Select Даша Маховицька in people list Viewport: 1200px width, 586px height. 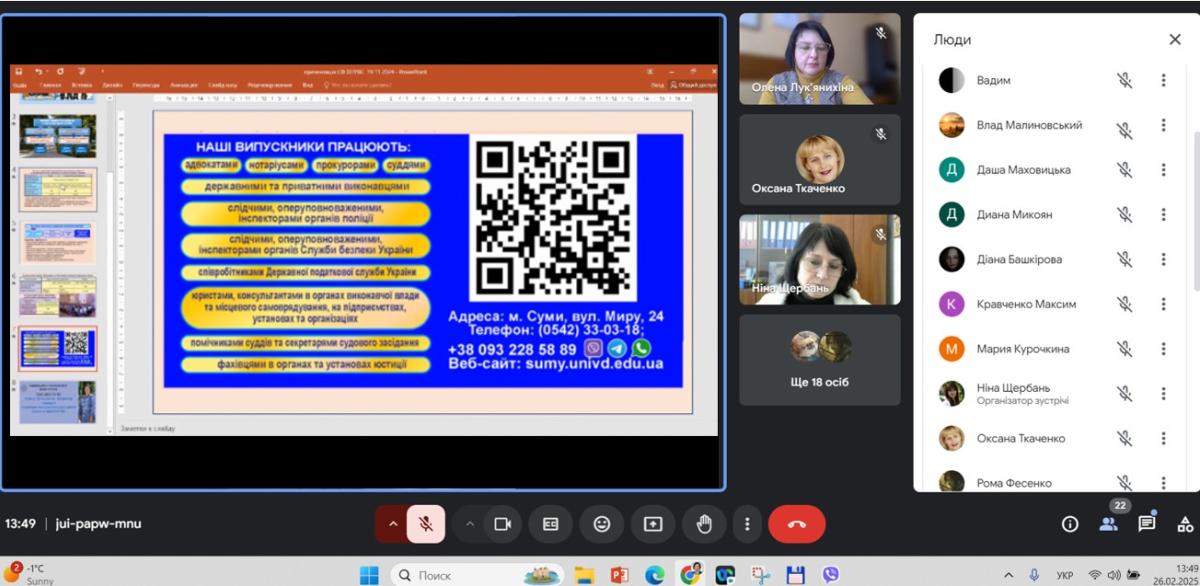pos(1023,170)
